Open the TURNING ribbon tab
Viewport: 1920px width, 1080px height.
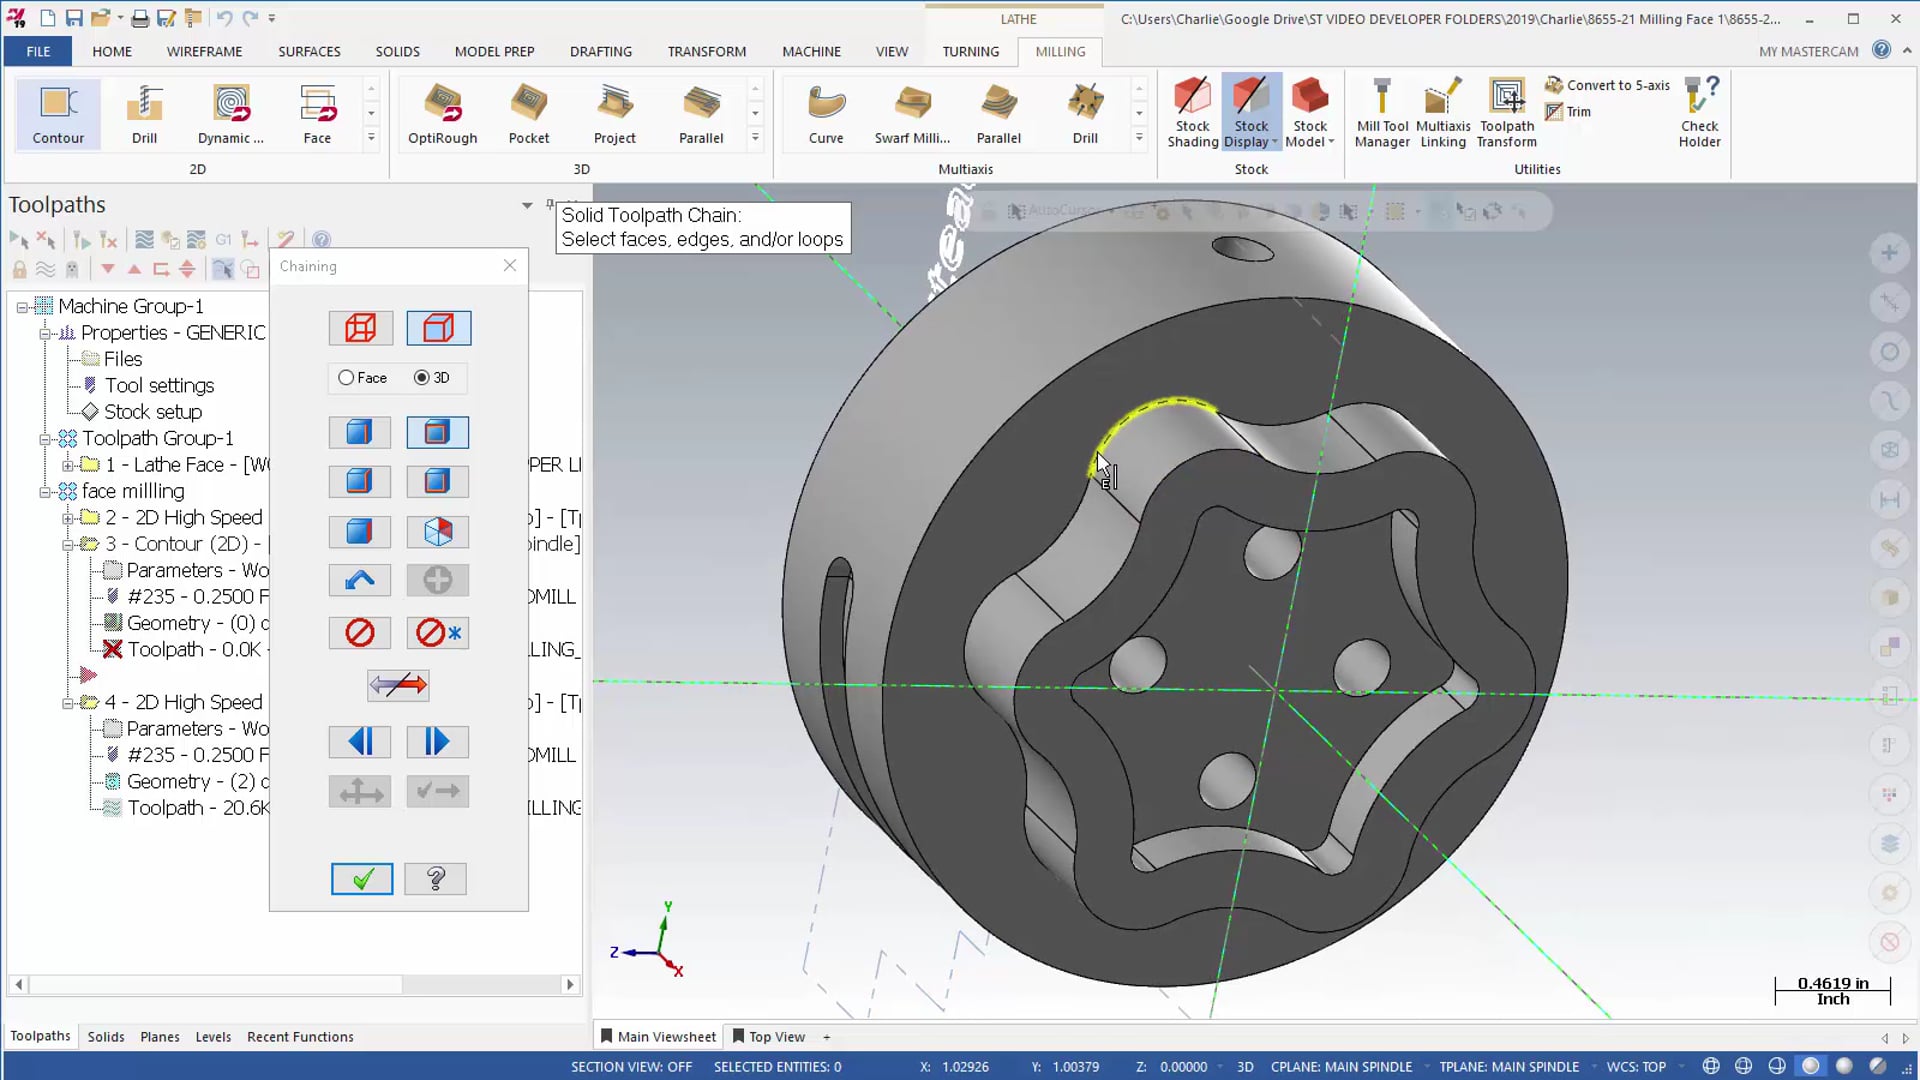[x=971, y=50]
